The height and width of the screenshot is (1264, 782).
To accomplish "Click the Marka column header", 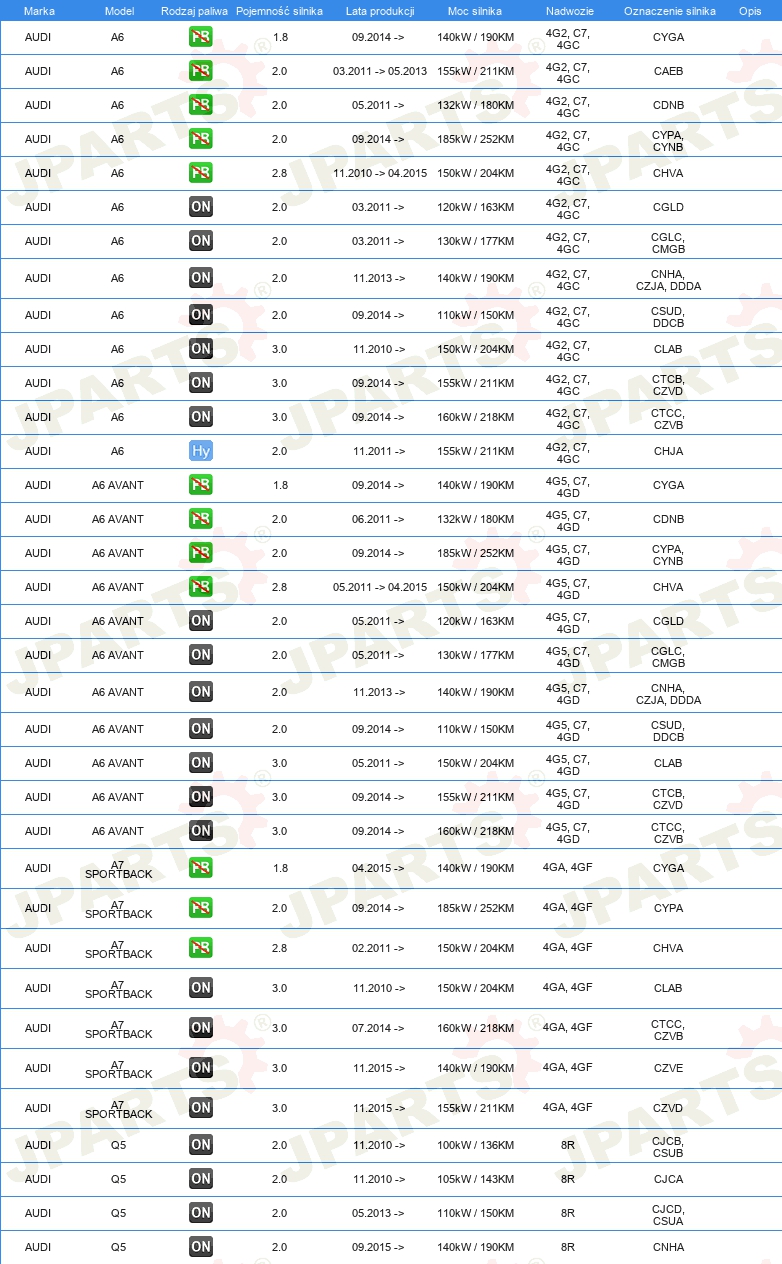I will tap(39, 10).
